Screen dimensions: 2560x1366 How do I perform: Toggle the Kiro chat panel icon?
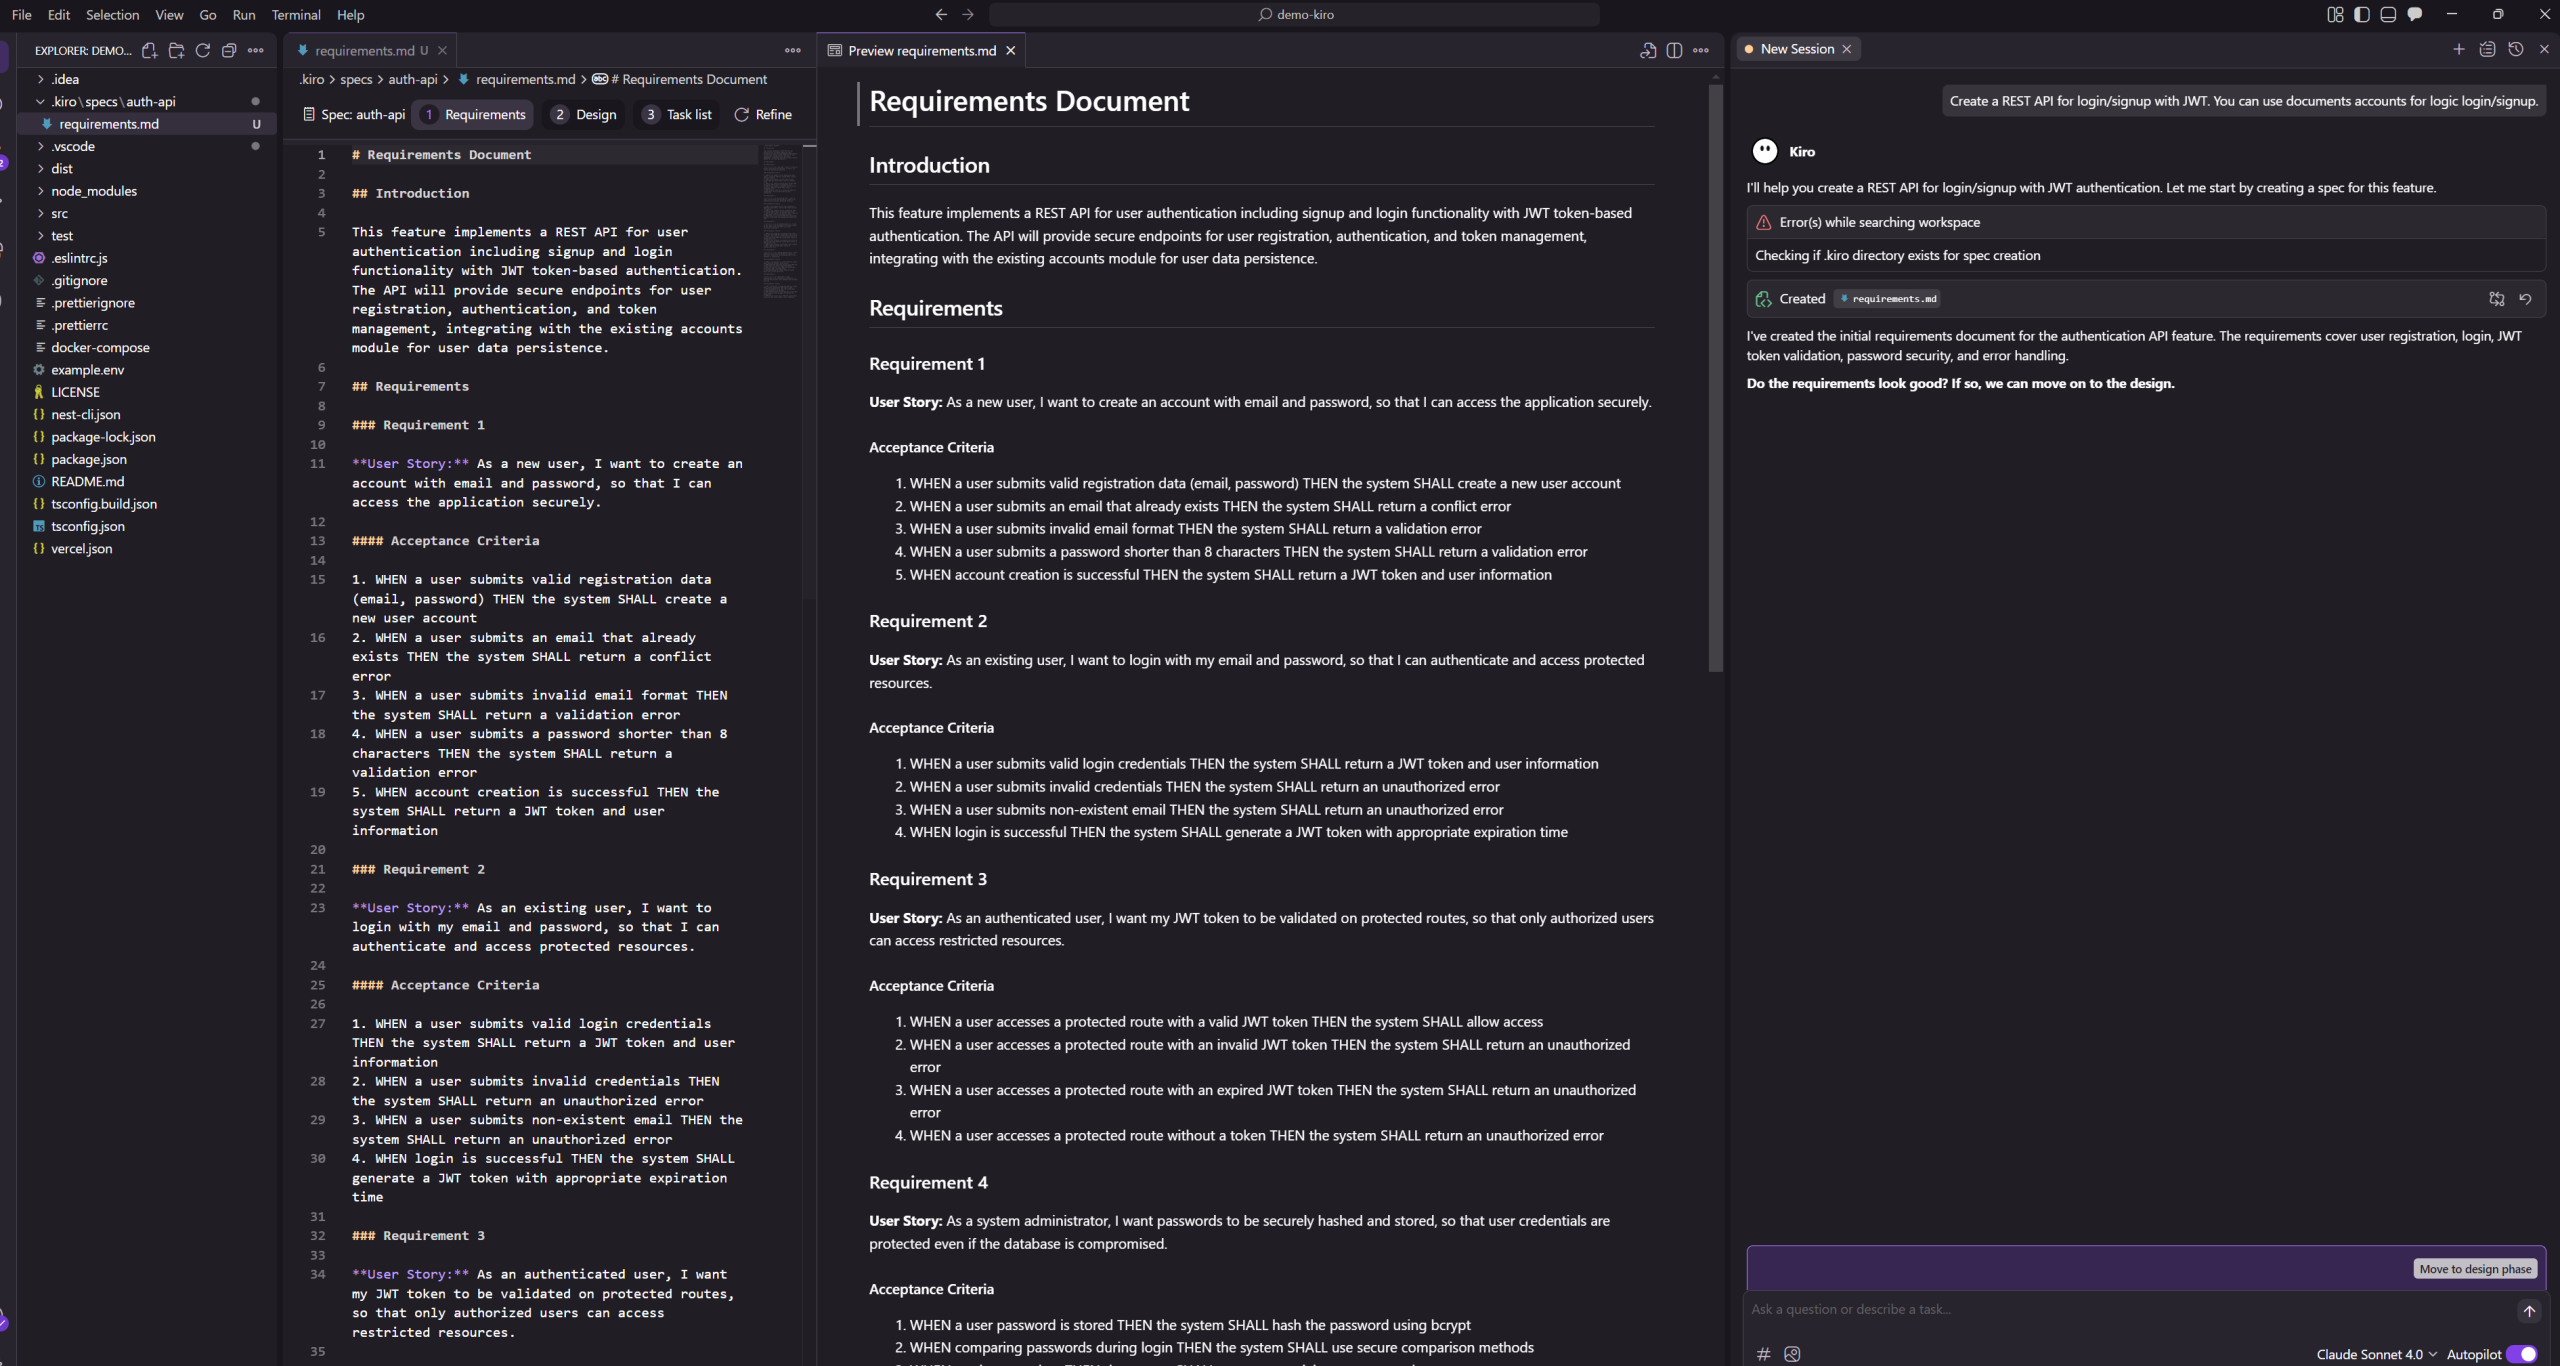pyautogui.click(x=2415, y=14)
